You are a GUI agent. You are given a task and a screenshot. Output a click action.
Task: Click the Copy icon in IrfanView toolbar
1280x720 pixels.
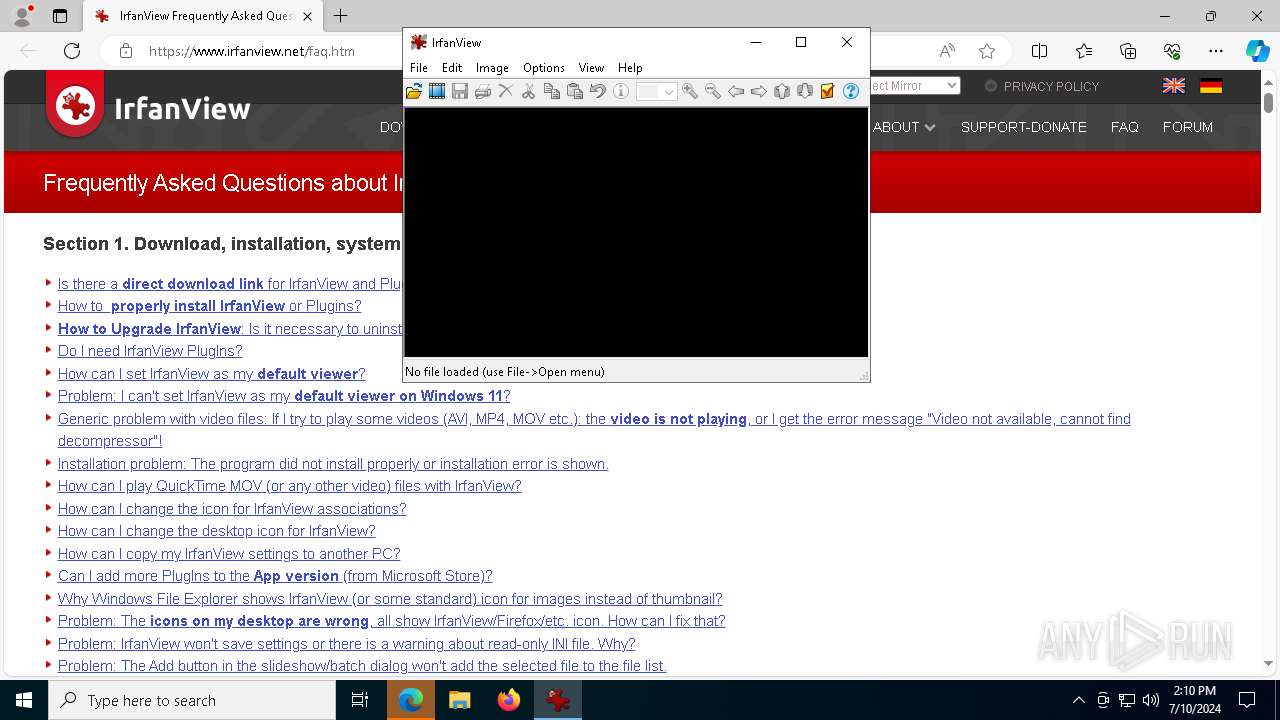click(x=552, y=91)
